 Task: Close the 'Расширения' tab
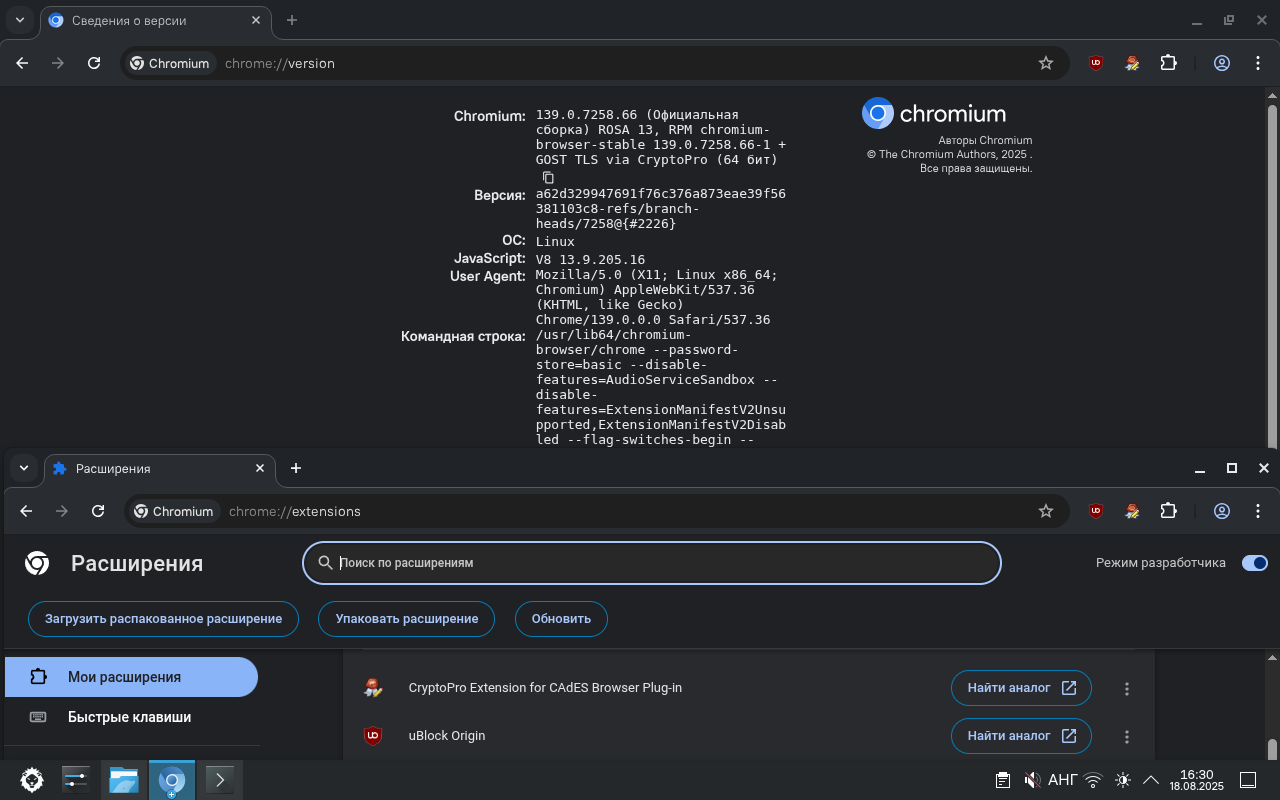pyautogui.click(x=261, y=468)
